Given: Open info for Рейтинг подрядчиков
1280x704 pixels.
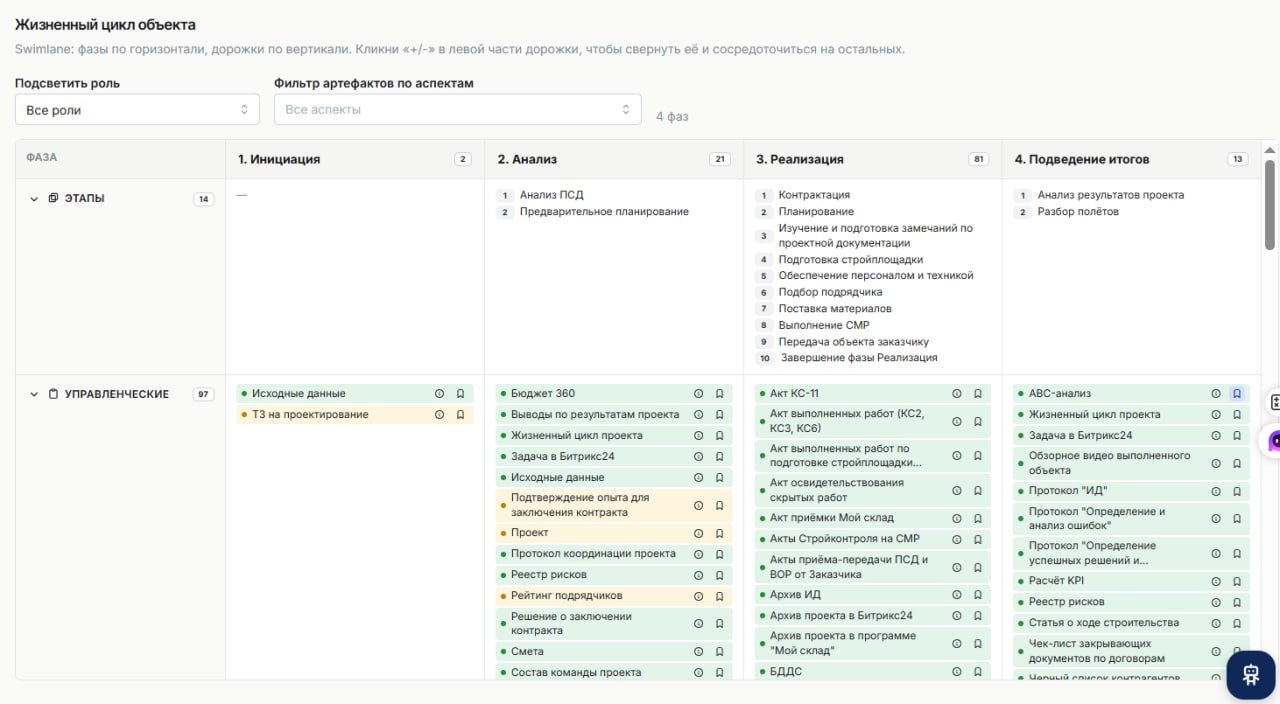Looking at the screenshot, I should pyautogui.click(x=698, y=596).
